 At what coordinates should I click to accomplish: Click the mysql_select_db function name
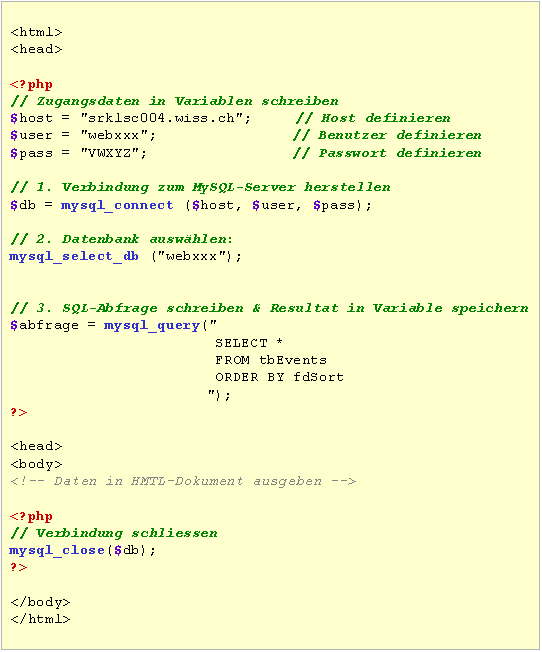pyautogui.click(x=74, y=256)
